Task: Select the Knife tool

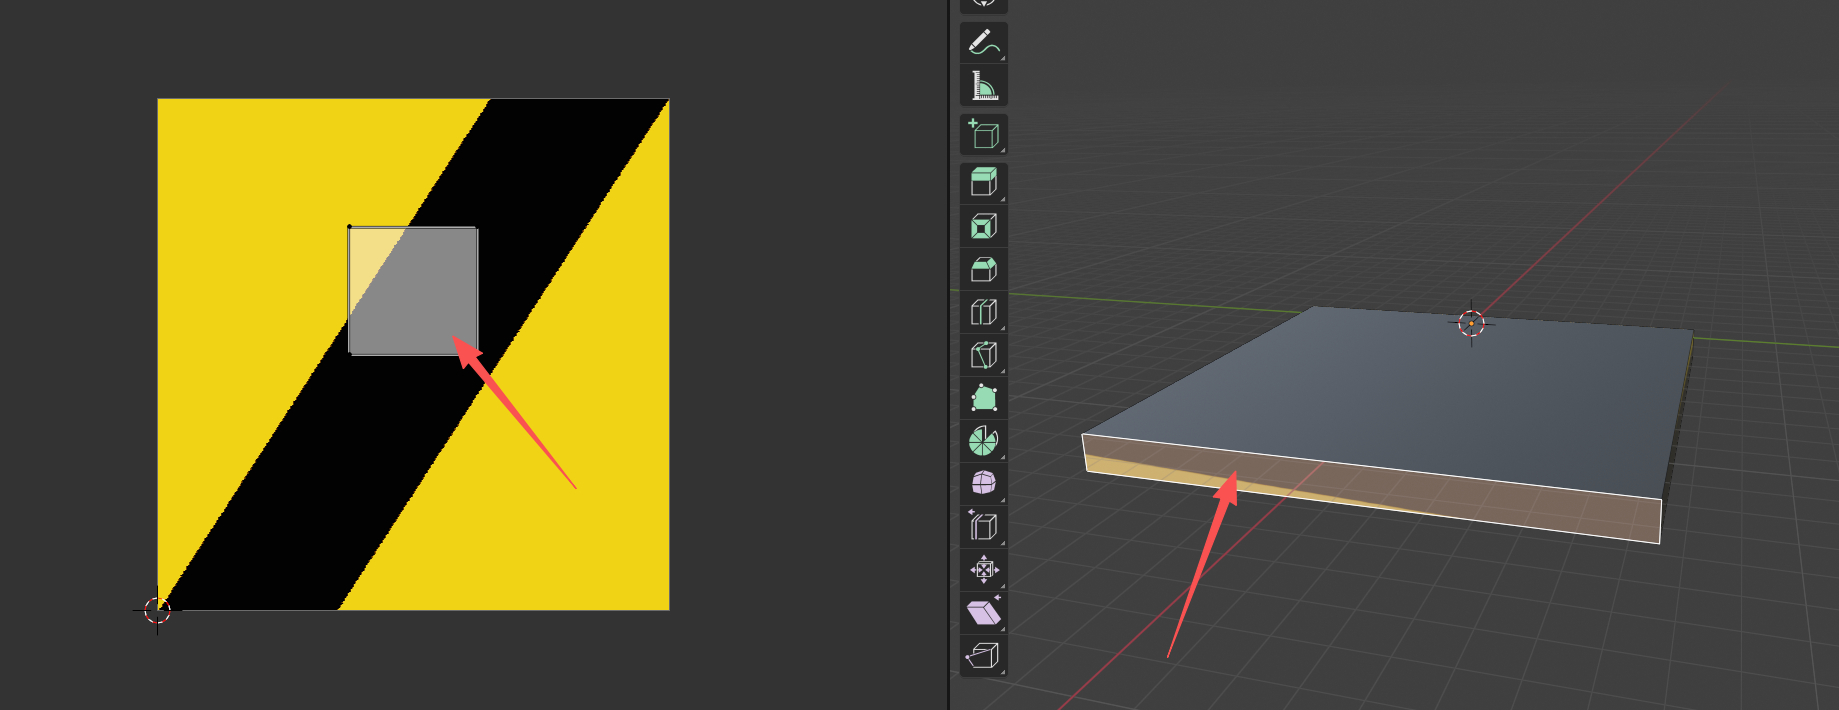Action: coord(984,355)
